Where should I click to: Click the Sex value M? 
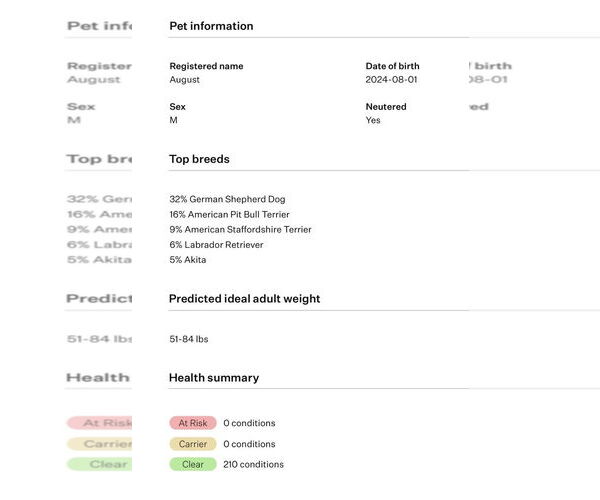coord(173,120)
